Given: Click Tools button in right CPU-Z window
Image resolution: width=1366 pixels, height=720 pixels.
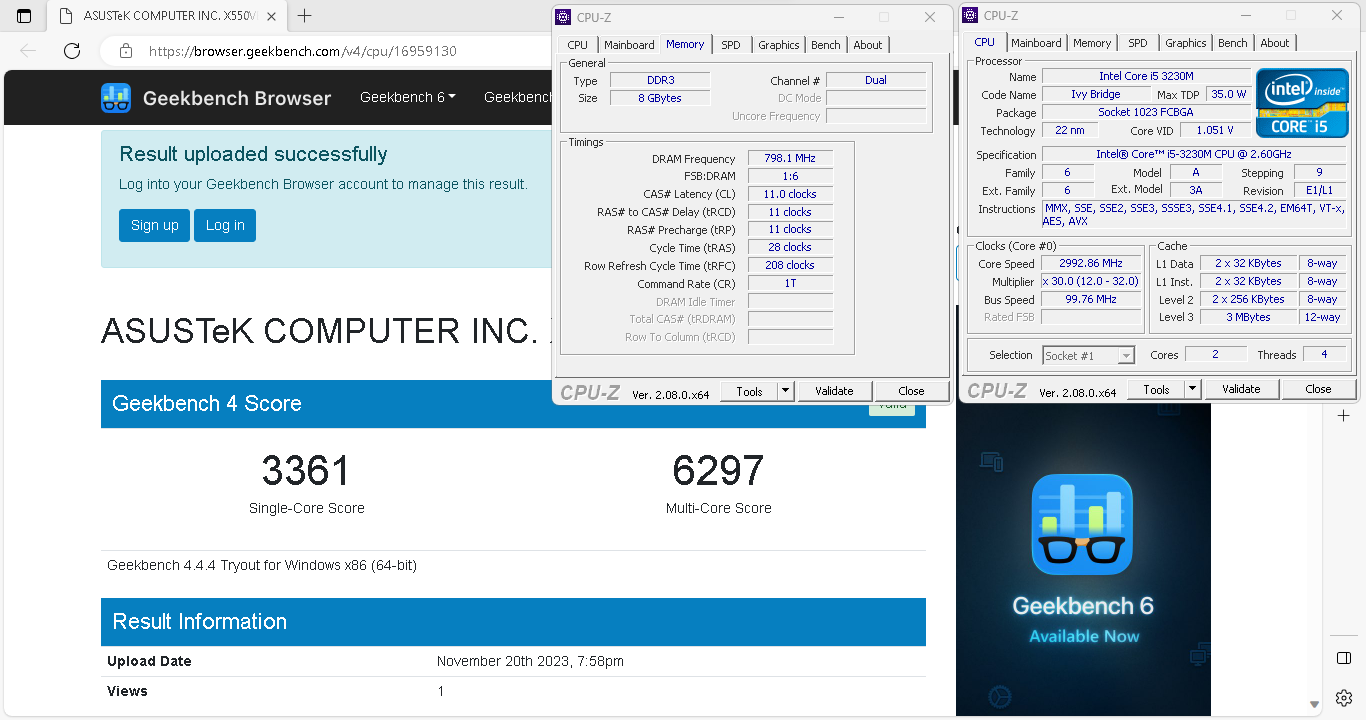Looking at the screenshot, I should [1156, 389].
